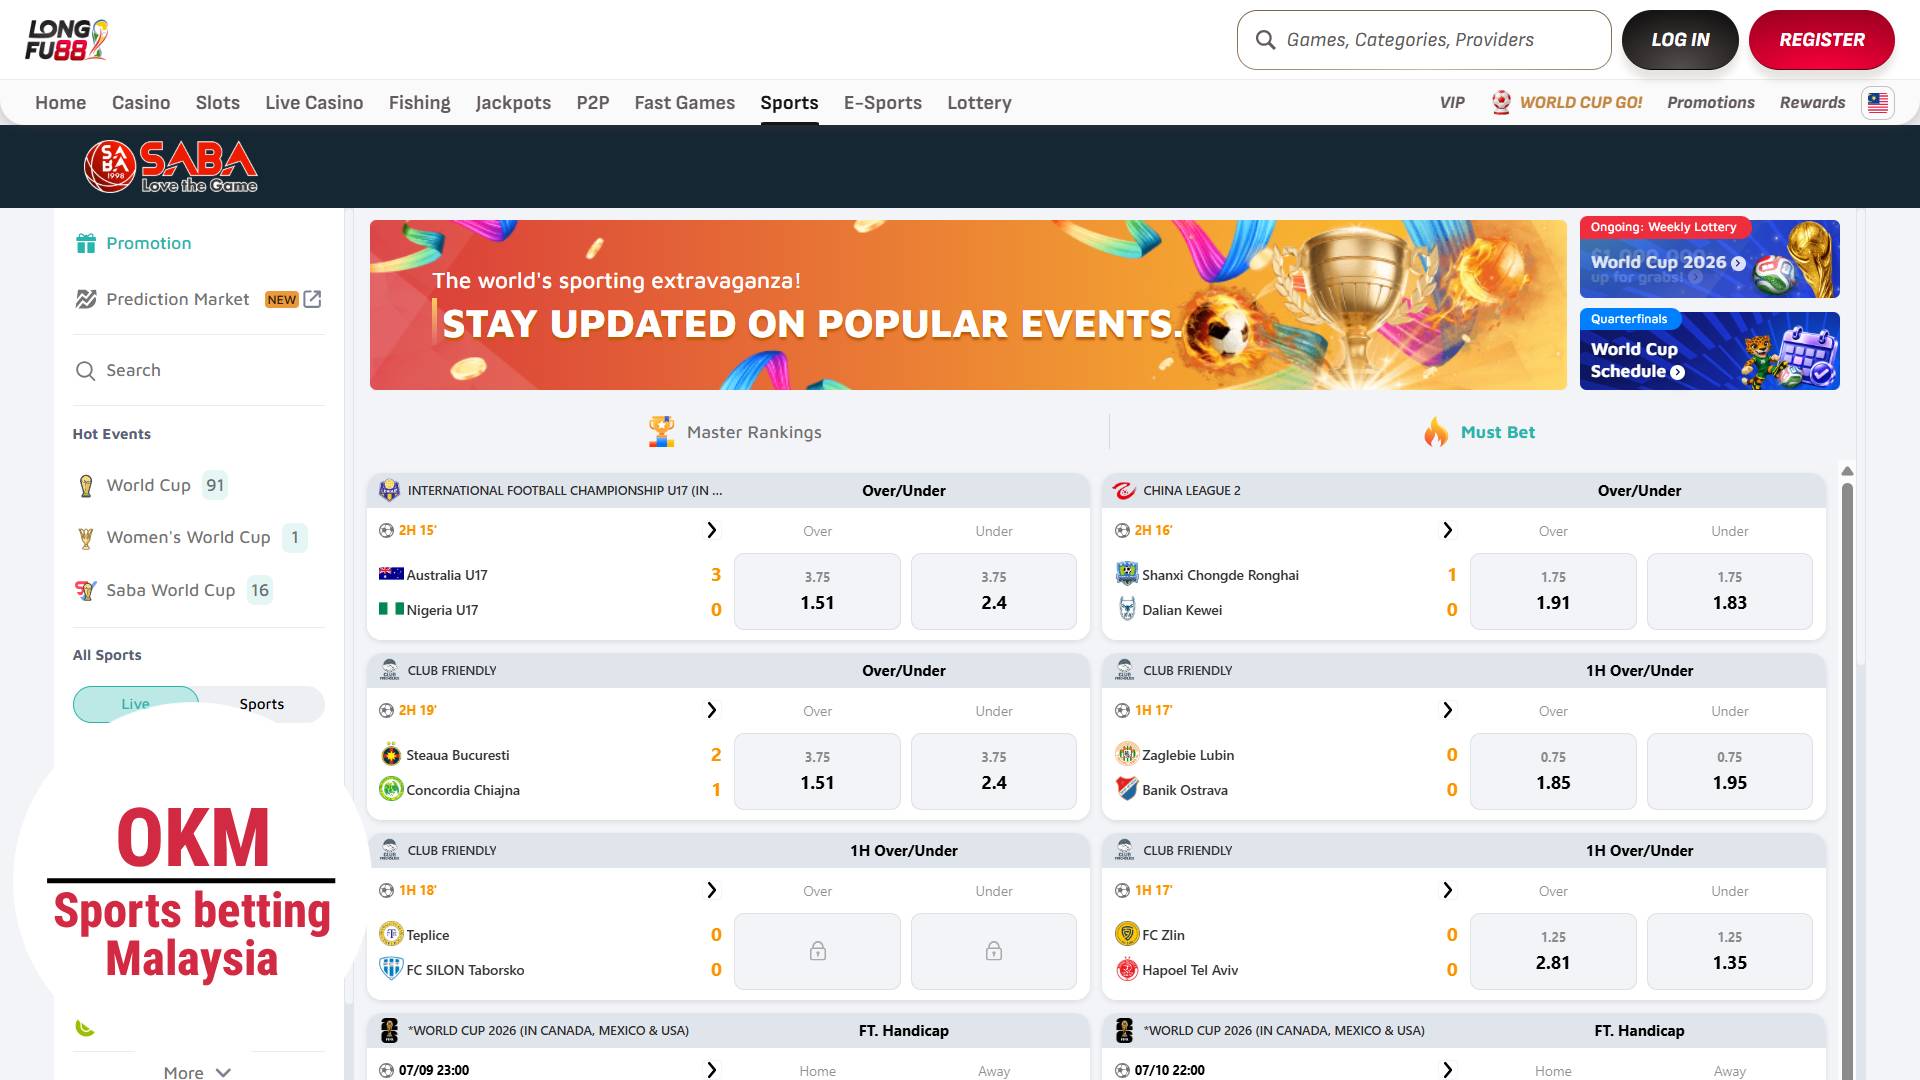Open the Lottery menu
1920x1080 pixels.
click(x=980, y=103)
